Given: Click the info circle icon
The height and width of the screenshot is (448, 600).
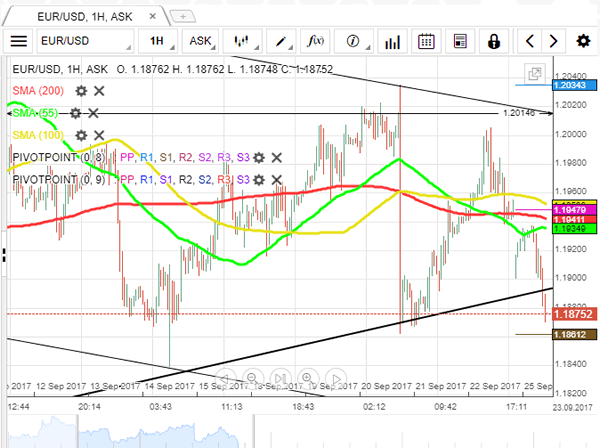Looking at the screenshot, I should [353, 41].
